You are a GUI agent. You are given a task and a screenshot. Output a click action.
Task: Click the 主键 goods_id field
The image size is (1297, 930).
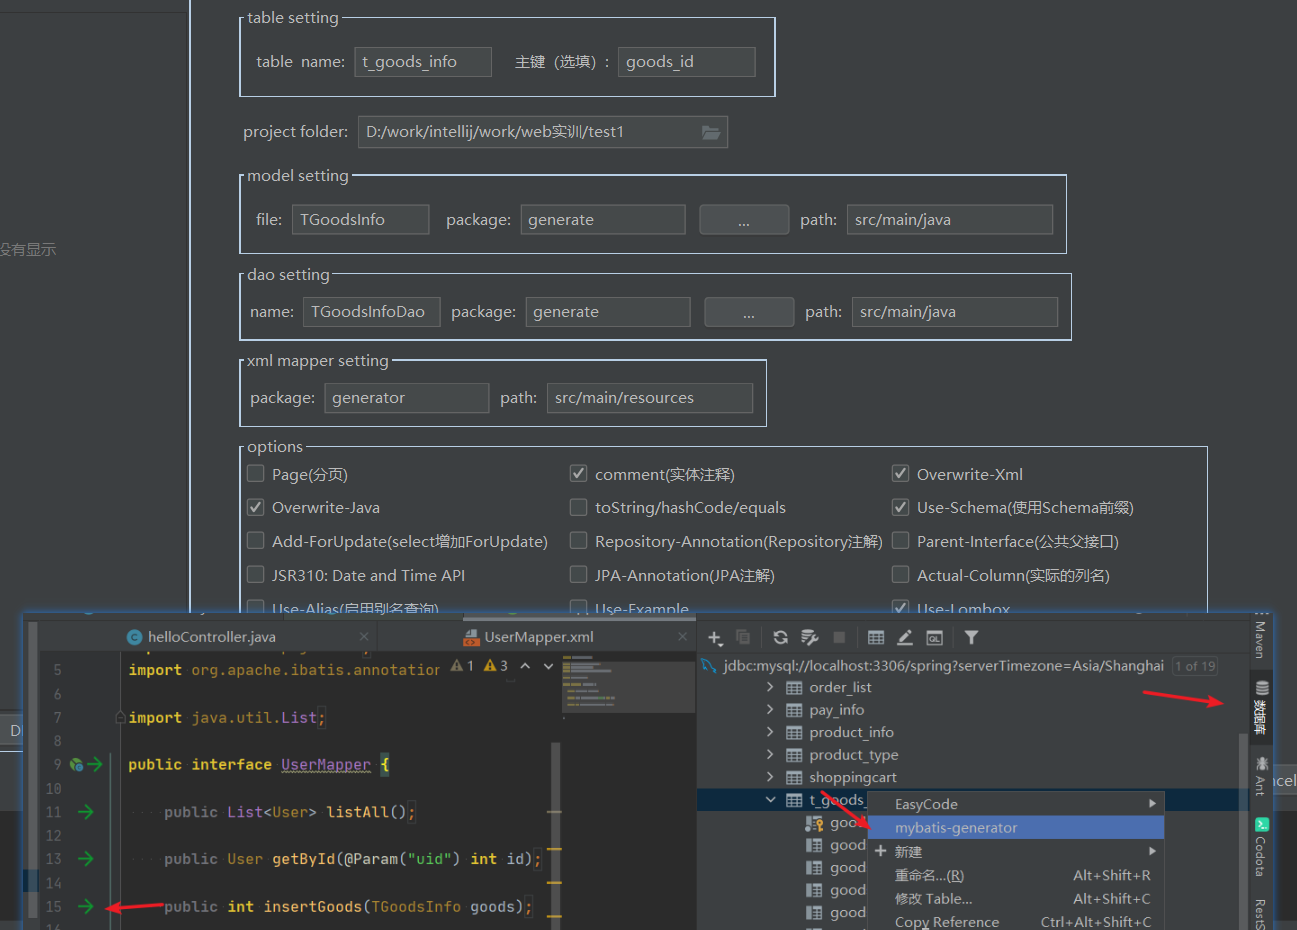click(687, 62)
